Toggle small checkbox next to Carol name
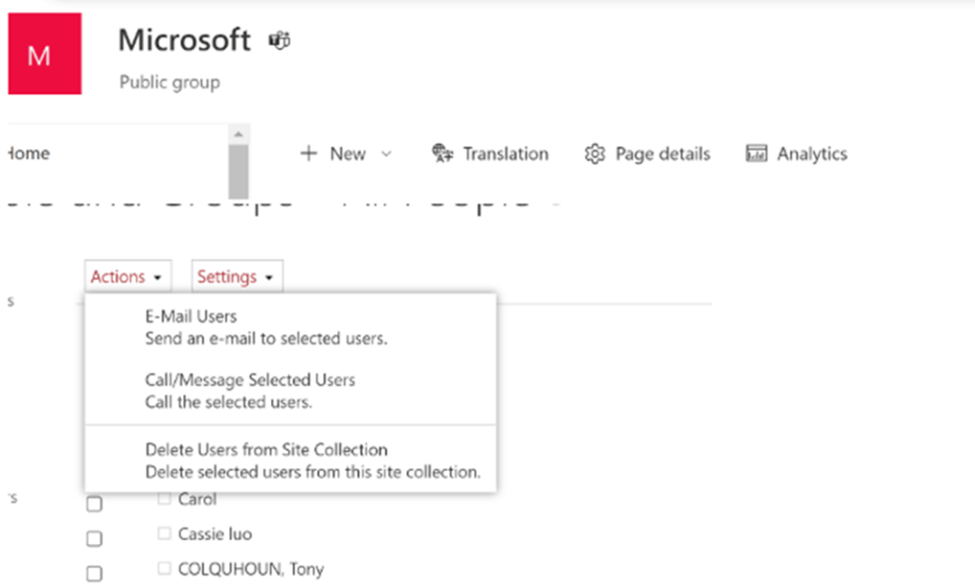 point(164,498)
